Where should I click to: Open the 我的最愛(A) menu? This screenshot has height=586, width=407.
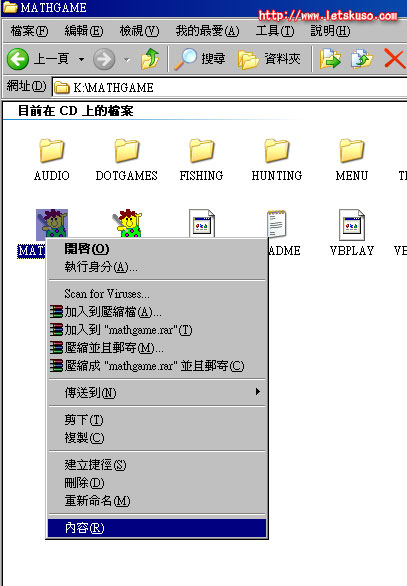[x=207, y=31]
